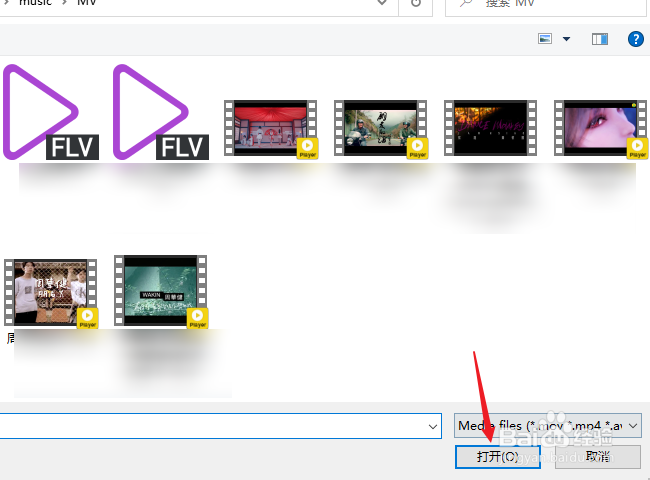Expand the address bar history dropdown
Screen dimensions: 650x480
[382, 3]
